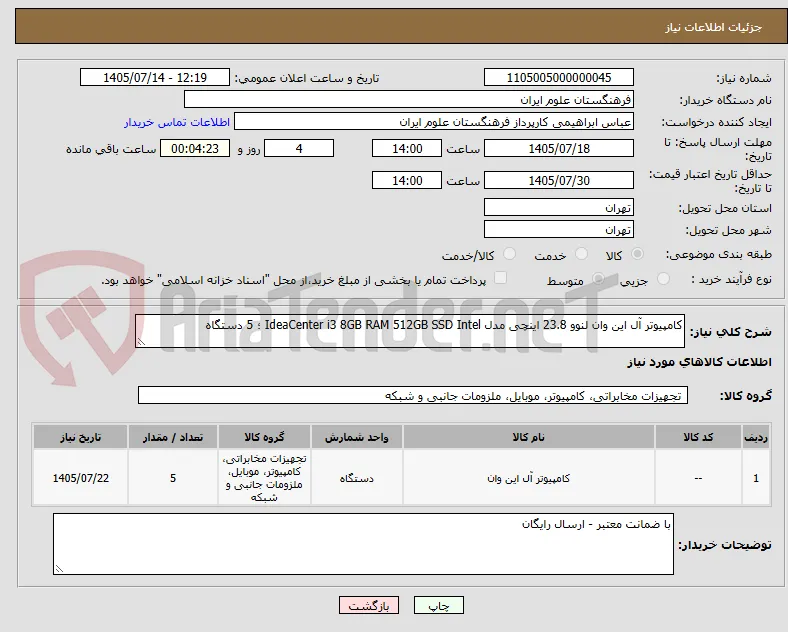Click the remaining days field showing 4
788x632 pixels.
pos(299,148)
